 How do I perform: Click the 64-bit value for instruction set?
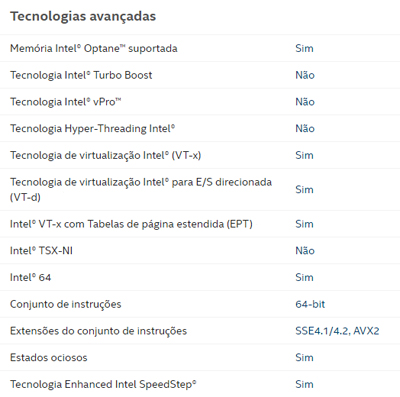[x=310, y=304]
